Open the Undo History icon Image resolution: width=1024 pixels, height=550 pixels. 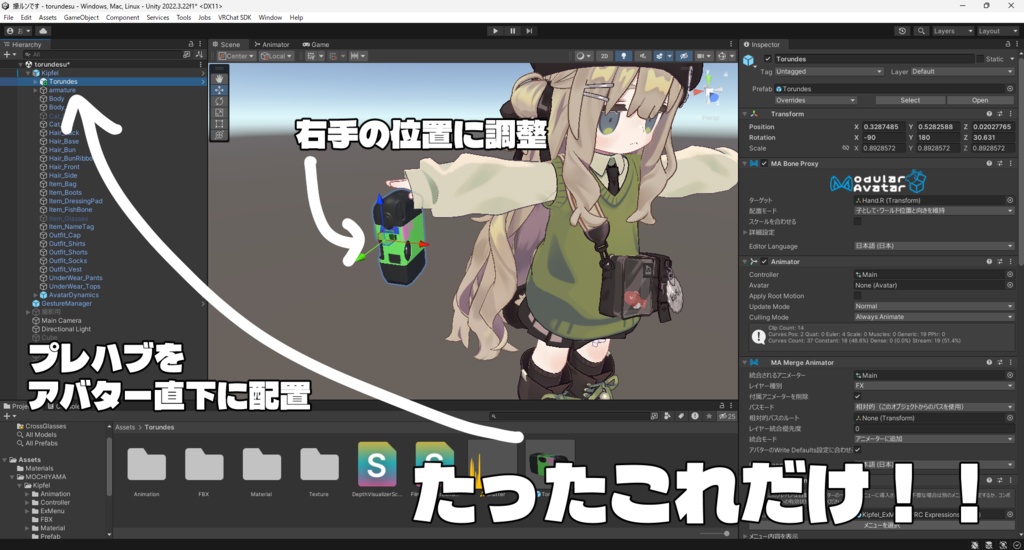click(903, 31)
